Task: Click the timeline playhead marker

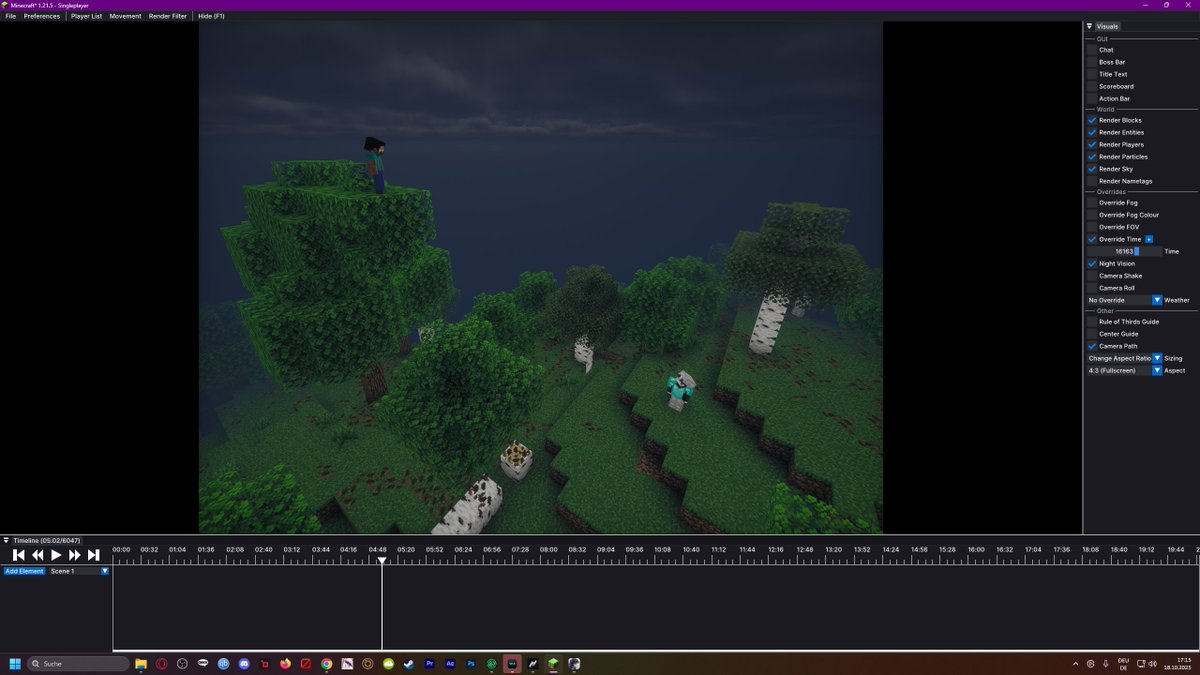Action: (382, 561)
